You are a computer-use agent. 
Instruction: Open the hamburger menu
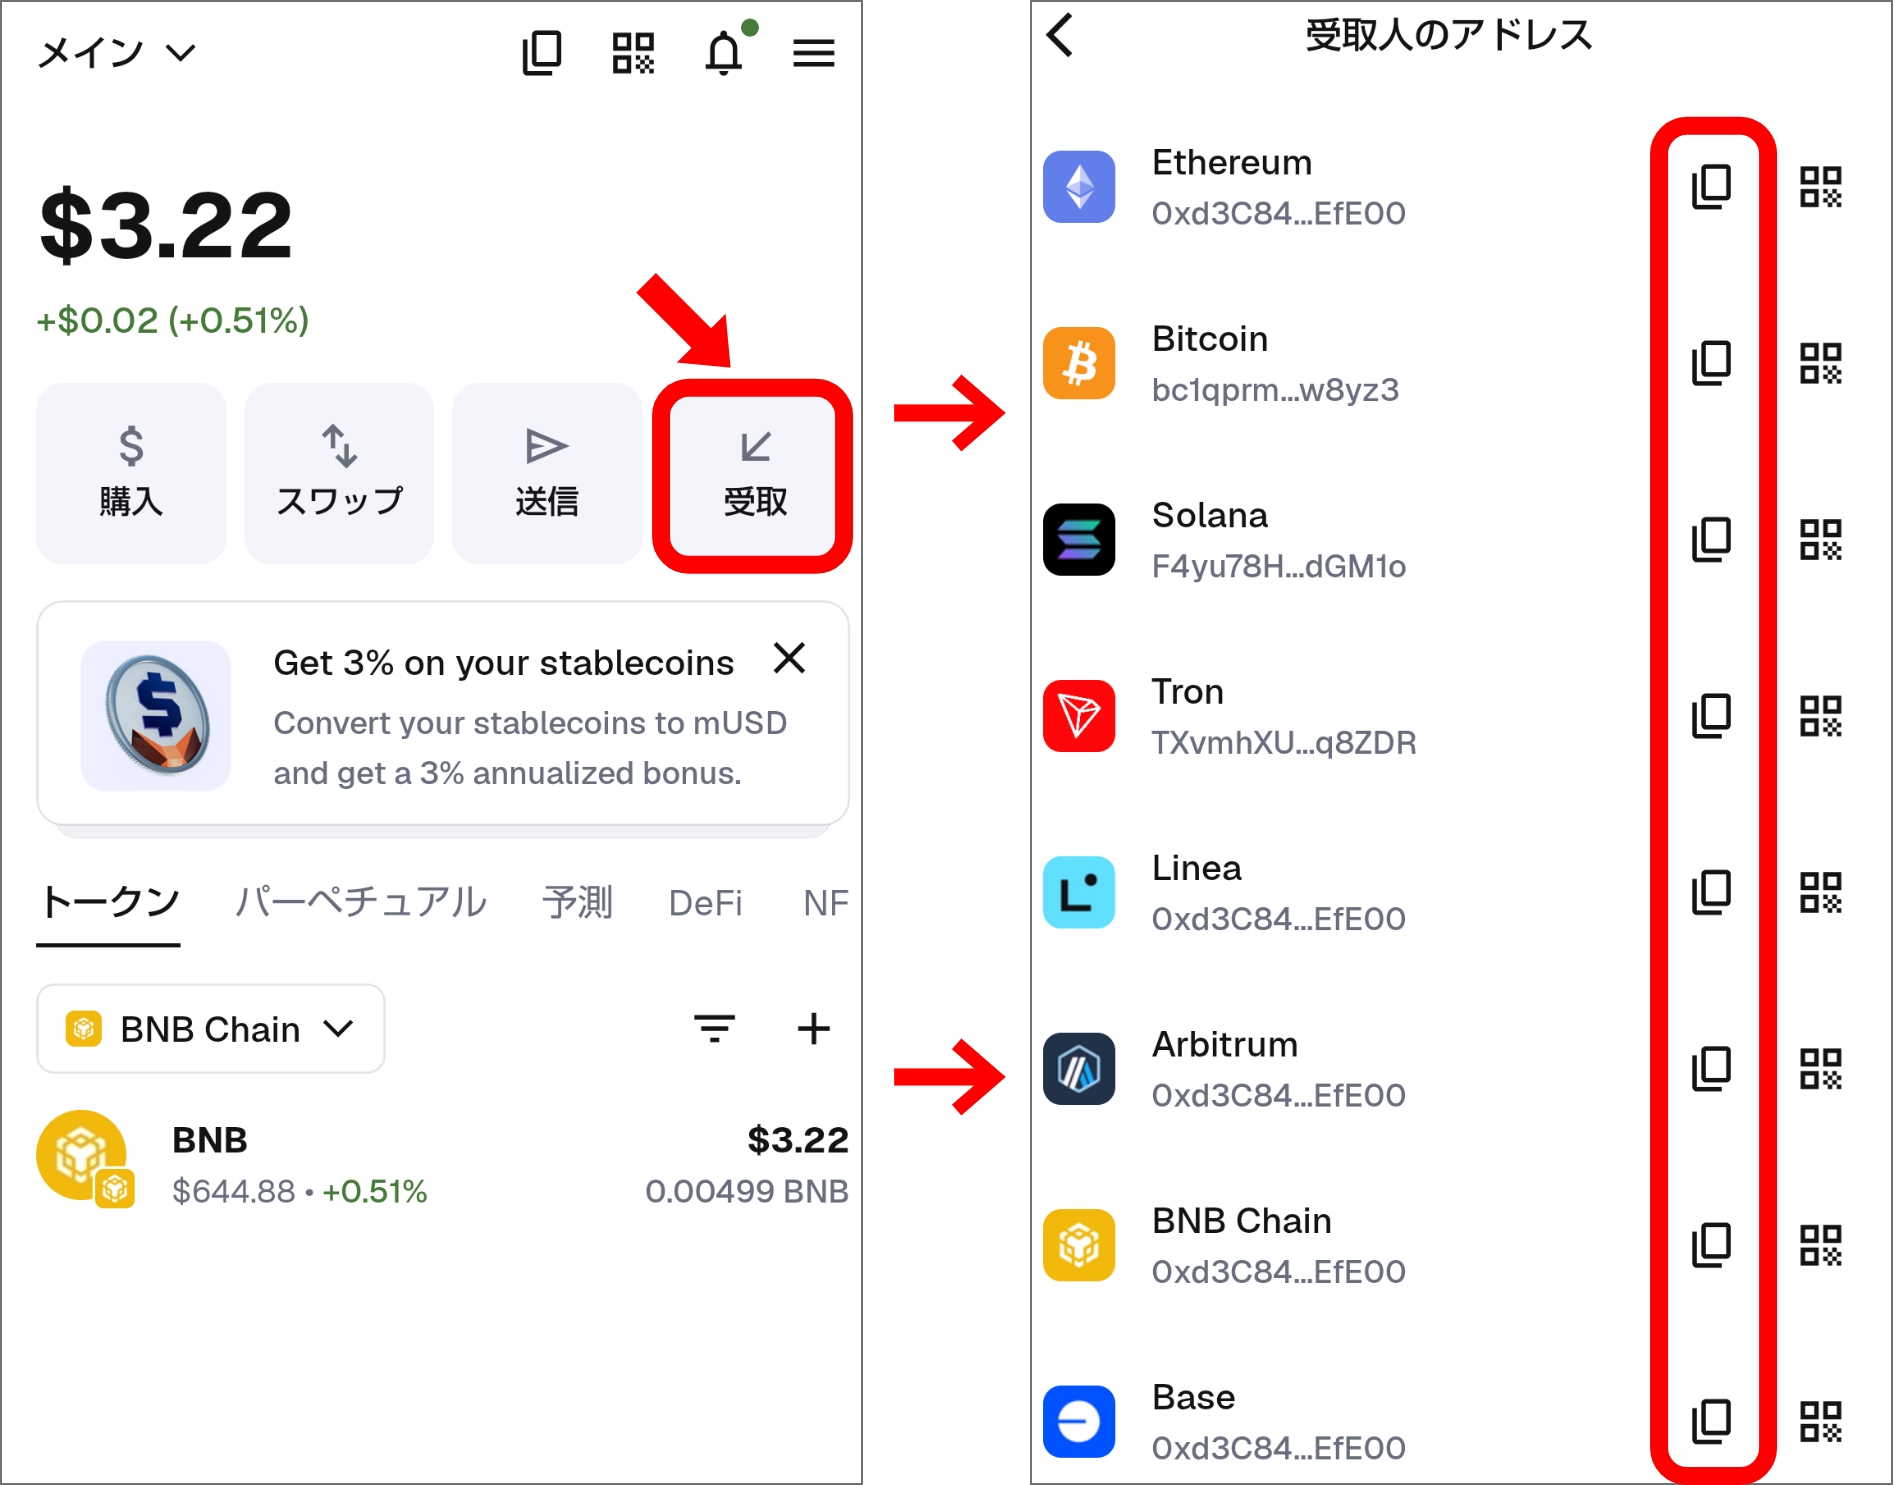[x=814, y=52]
